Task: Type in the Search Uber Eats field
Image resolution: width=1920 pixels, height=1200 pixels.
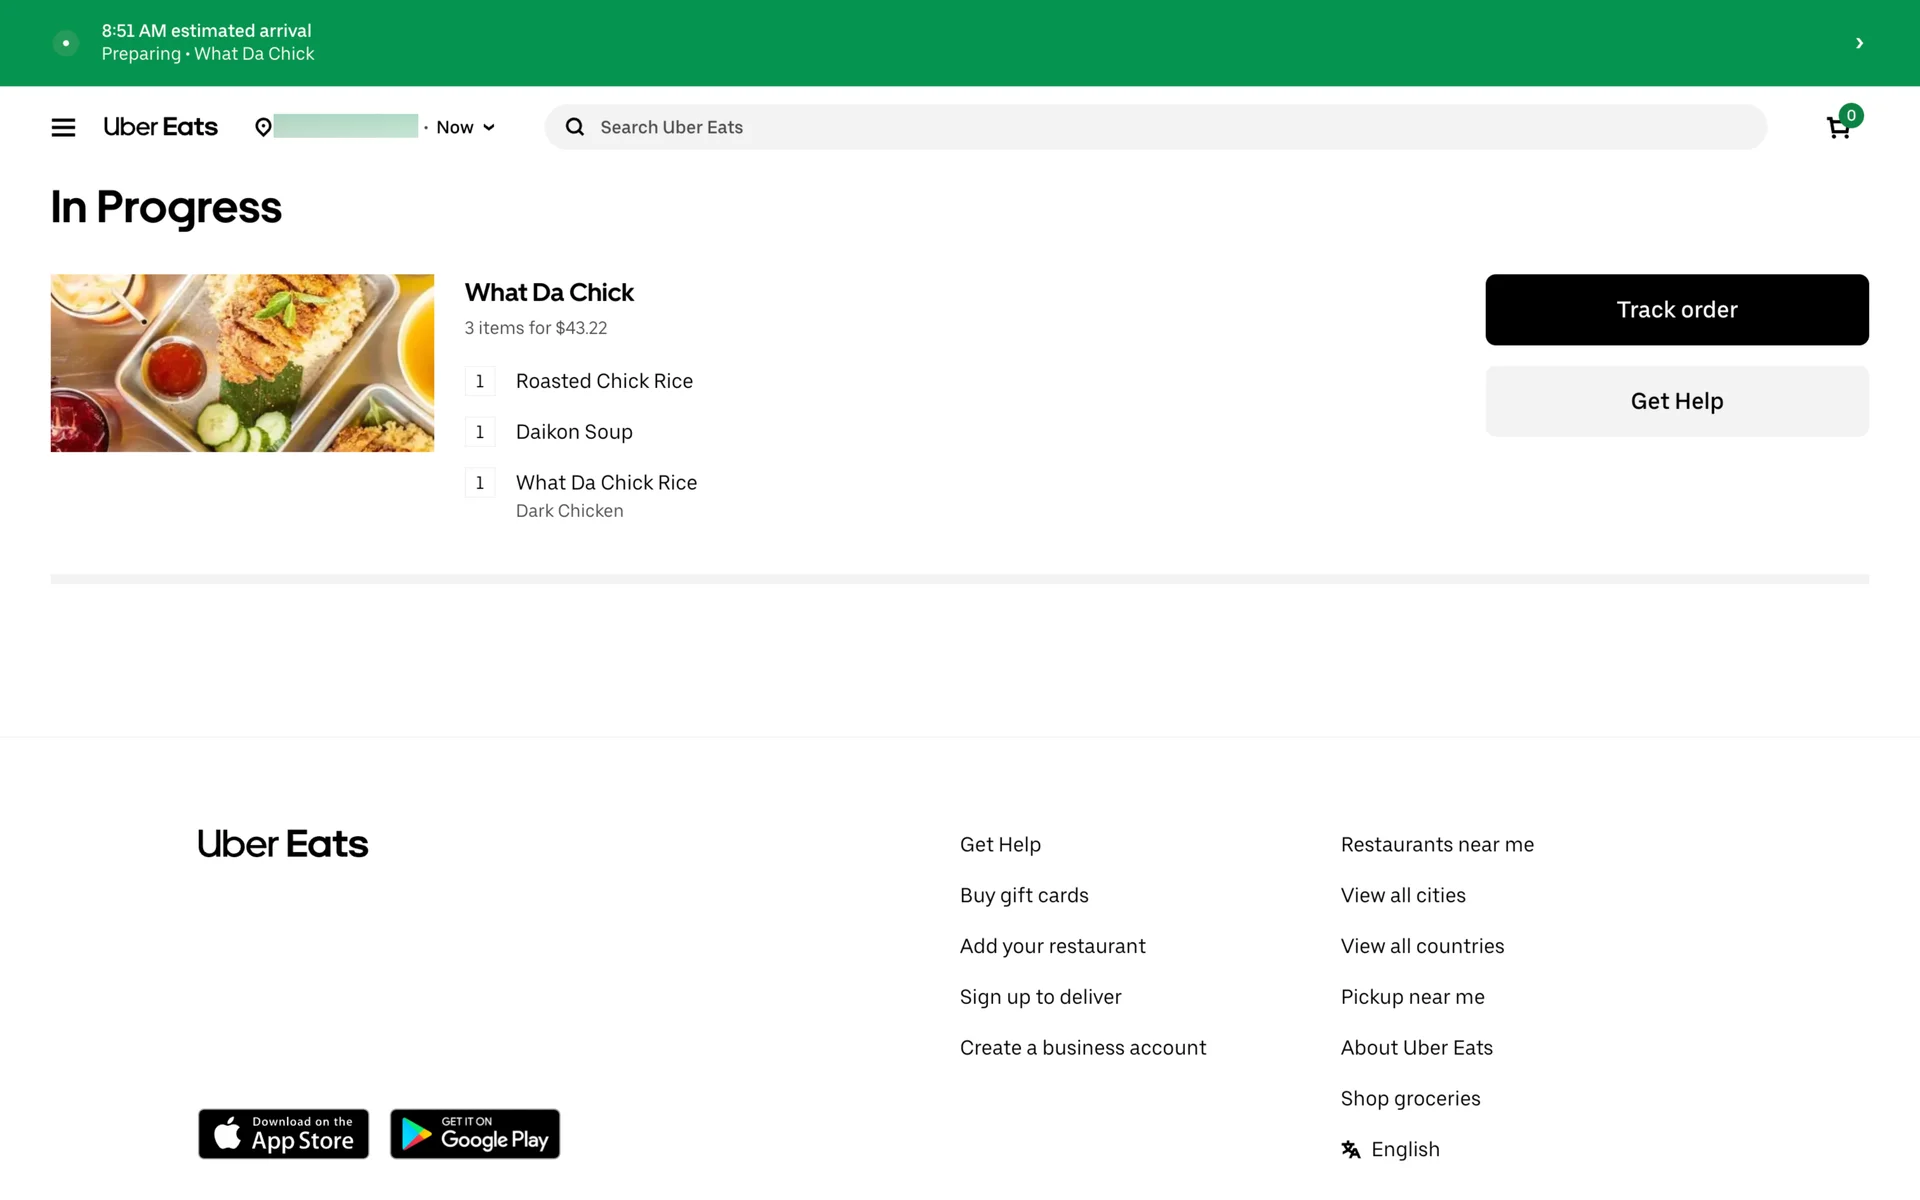Action: (x=1150, y=127)
